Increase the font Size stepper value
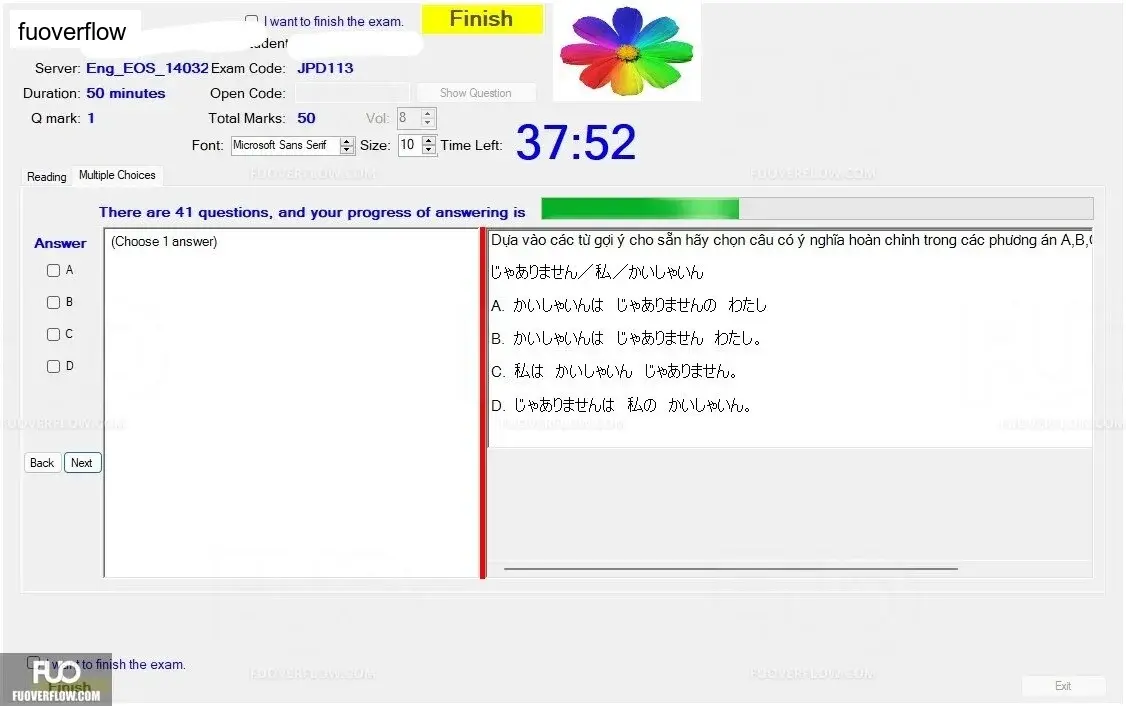1126x706 pixels. [429, 140]
